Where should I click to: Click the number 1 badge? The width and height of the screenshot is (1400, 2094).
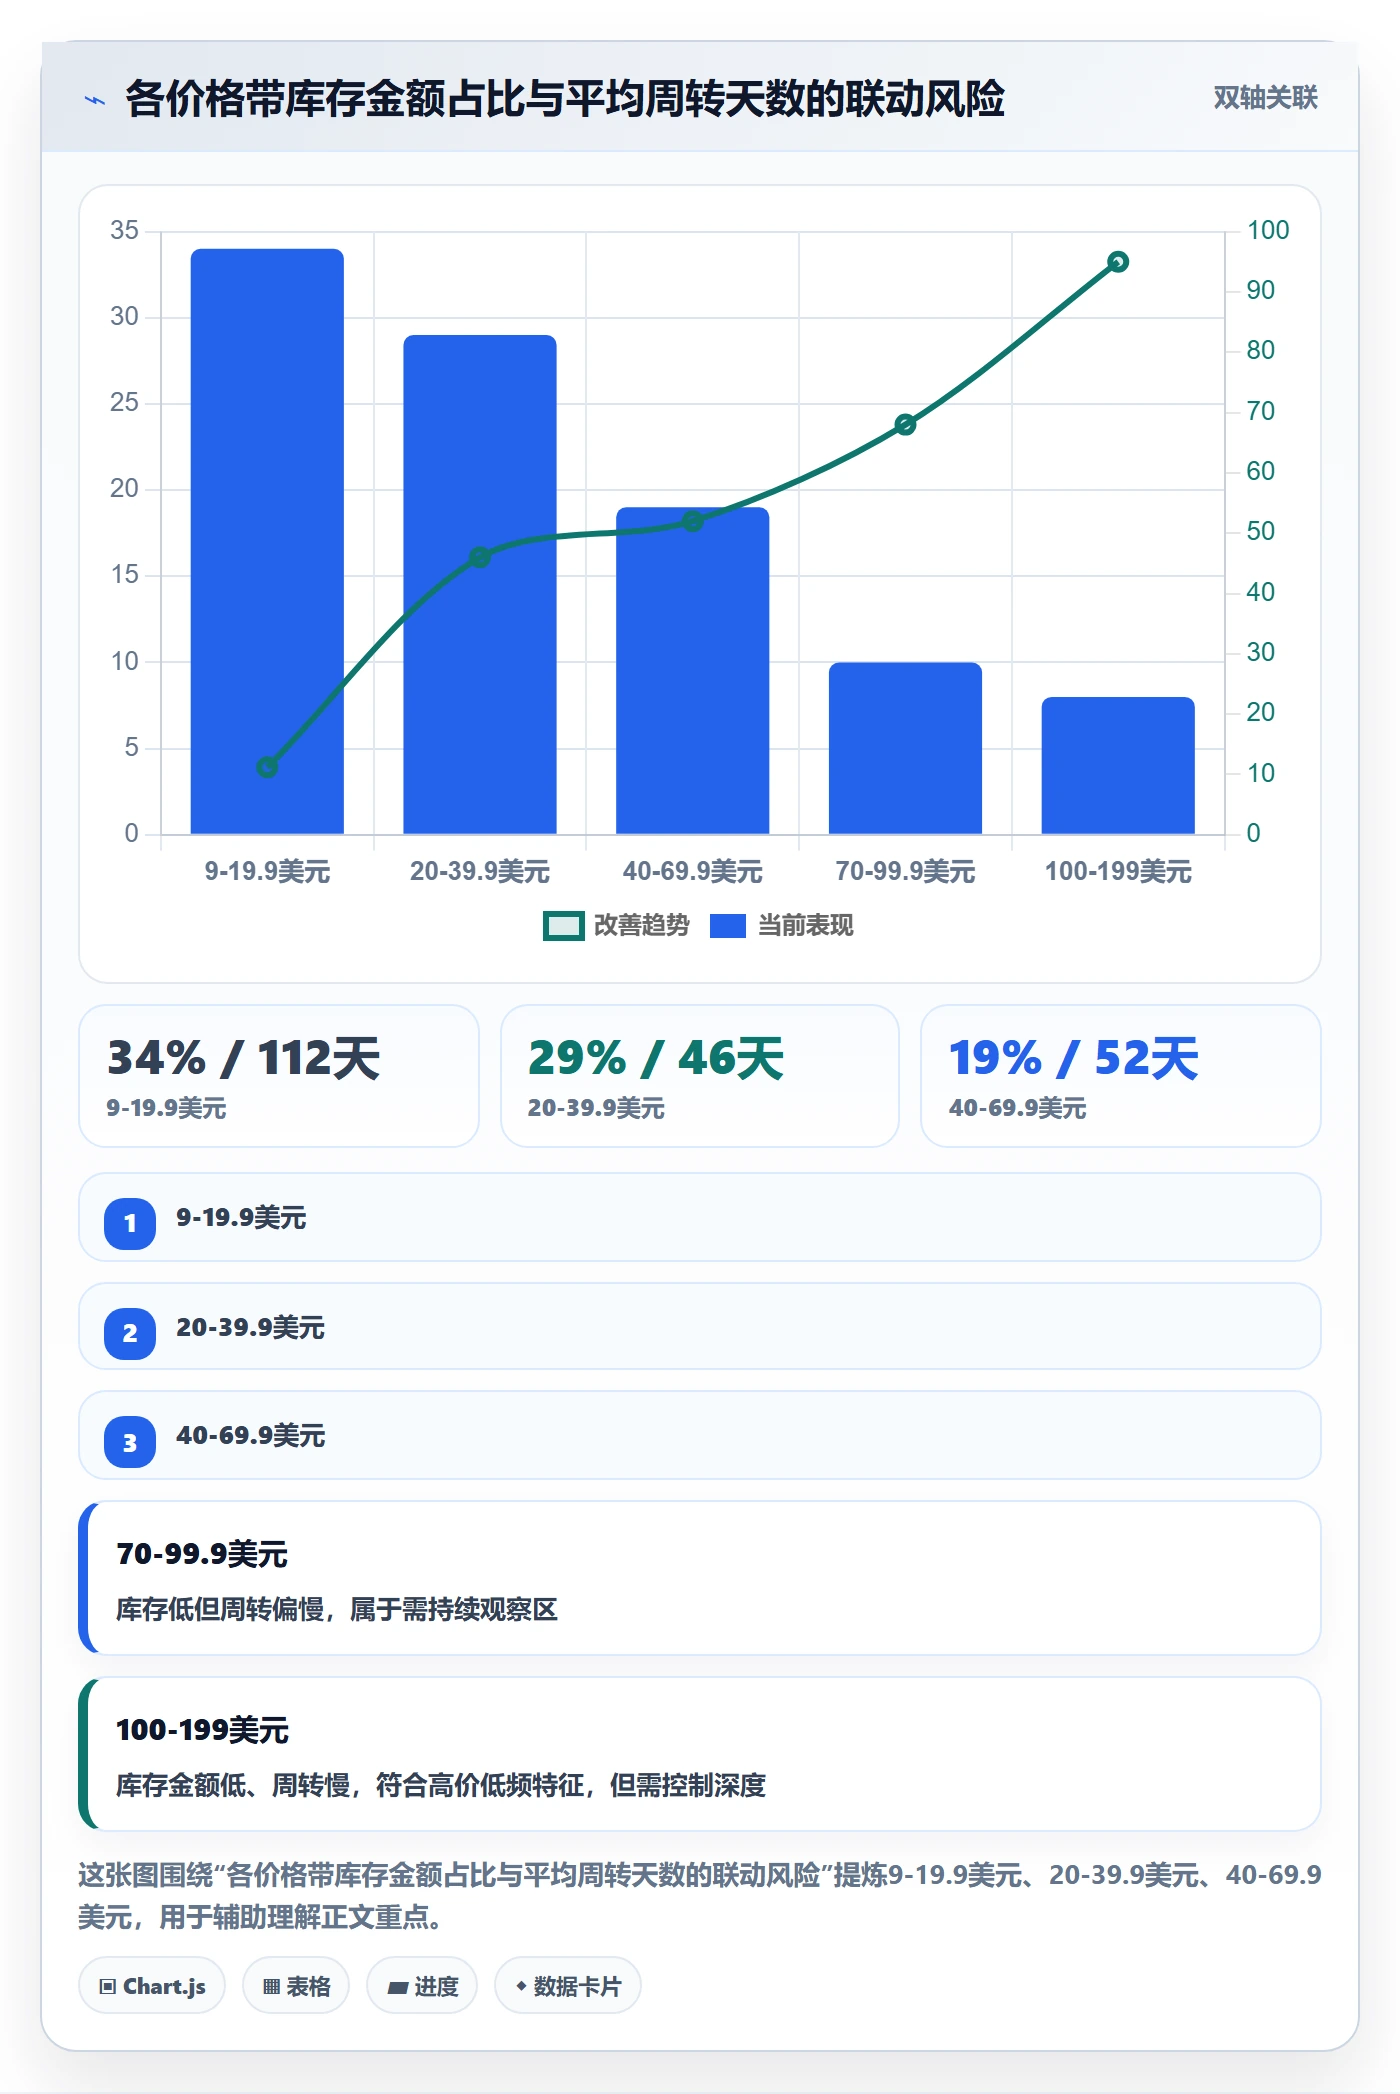(x=130, y=1223)
